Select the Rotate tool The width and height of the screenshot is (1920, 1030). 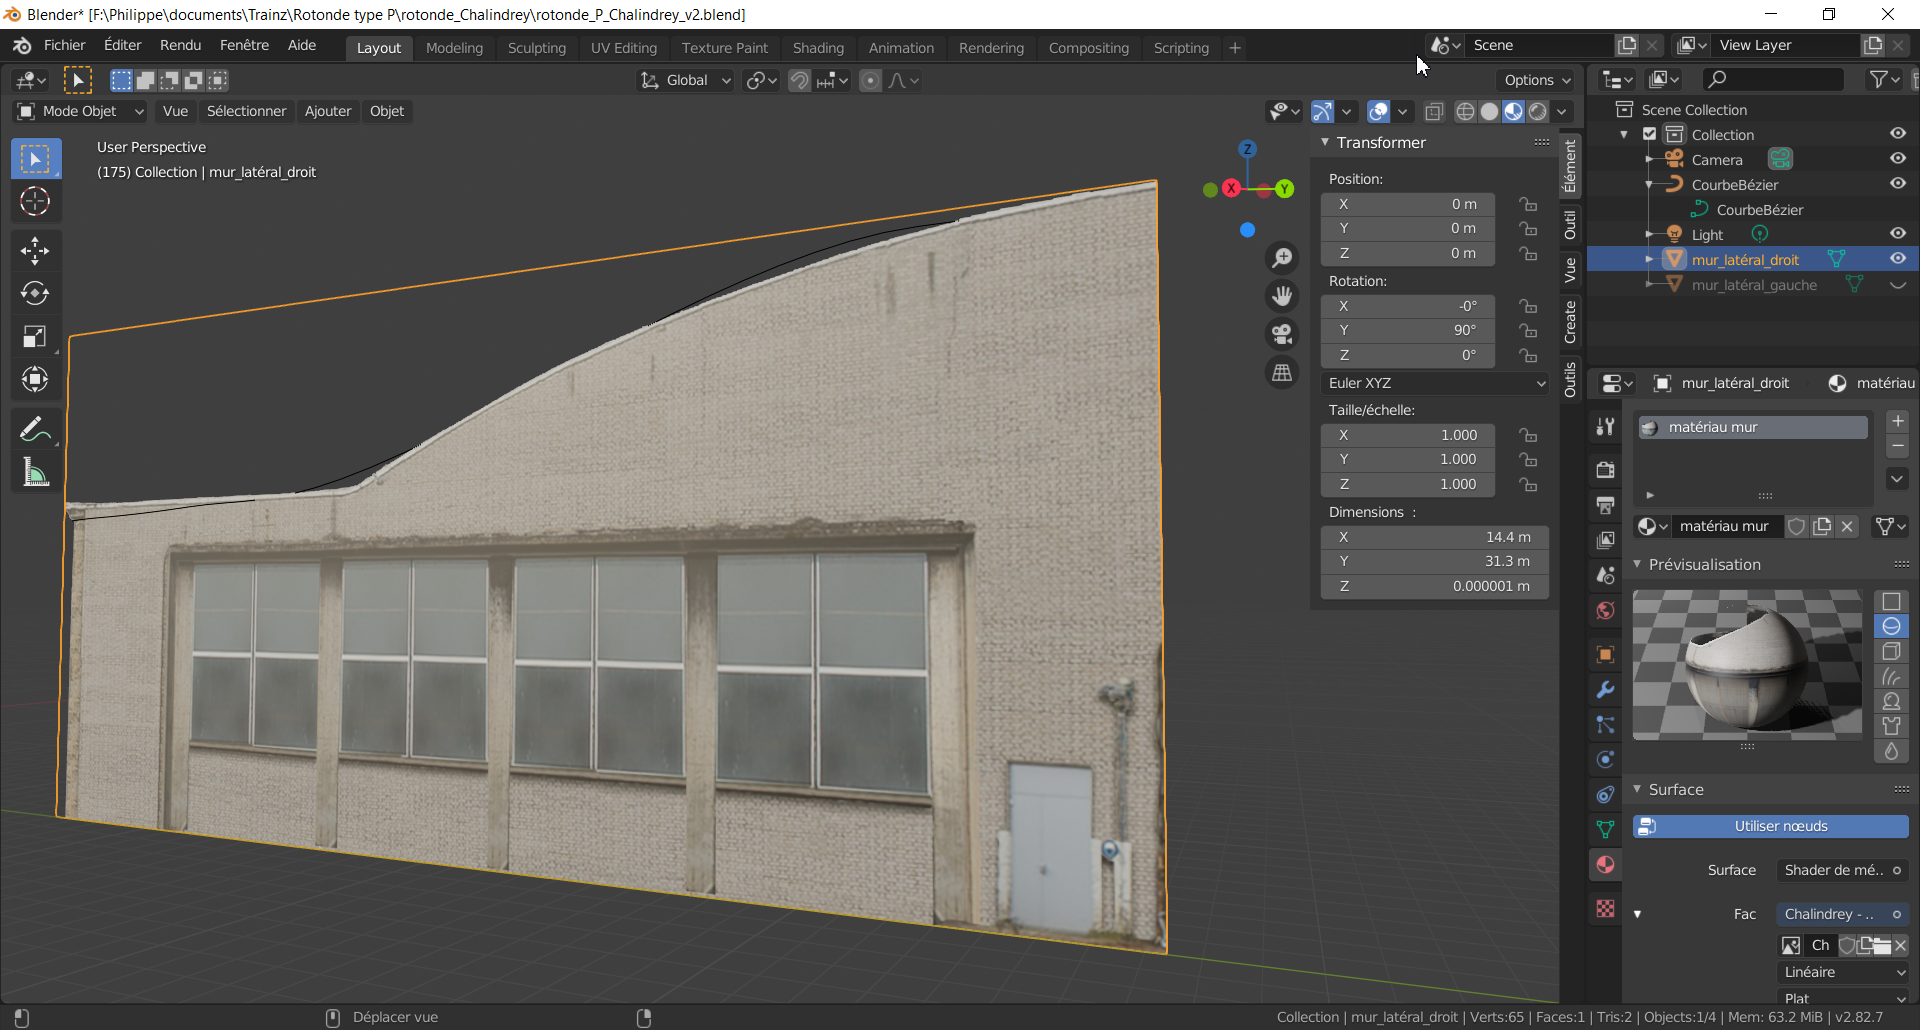click(35, 293)
